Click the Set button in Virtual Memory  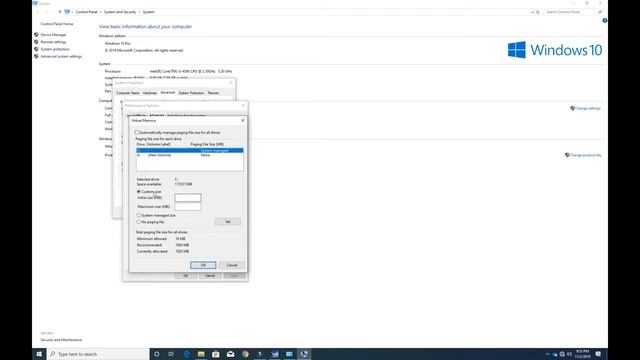228,222
